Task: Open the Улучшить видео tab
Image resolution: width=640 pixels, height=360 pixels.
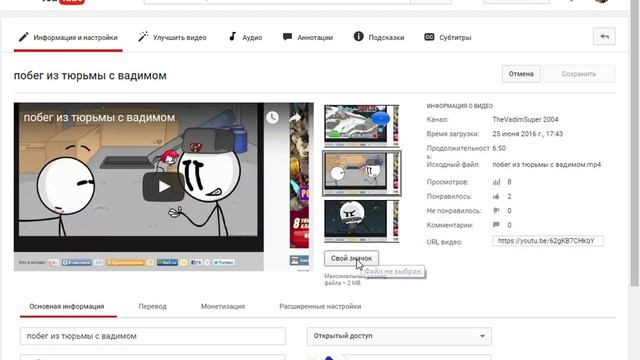Action: [172, 38]
